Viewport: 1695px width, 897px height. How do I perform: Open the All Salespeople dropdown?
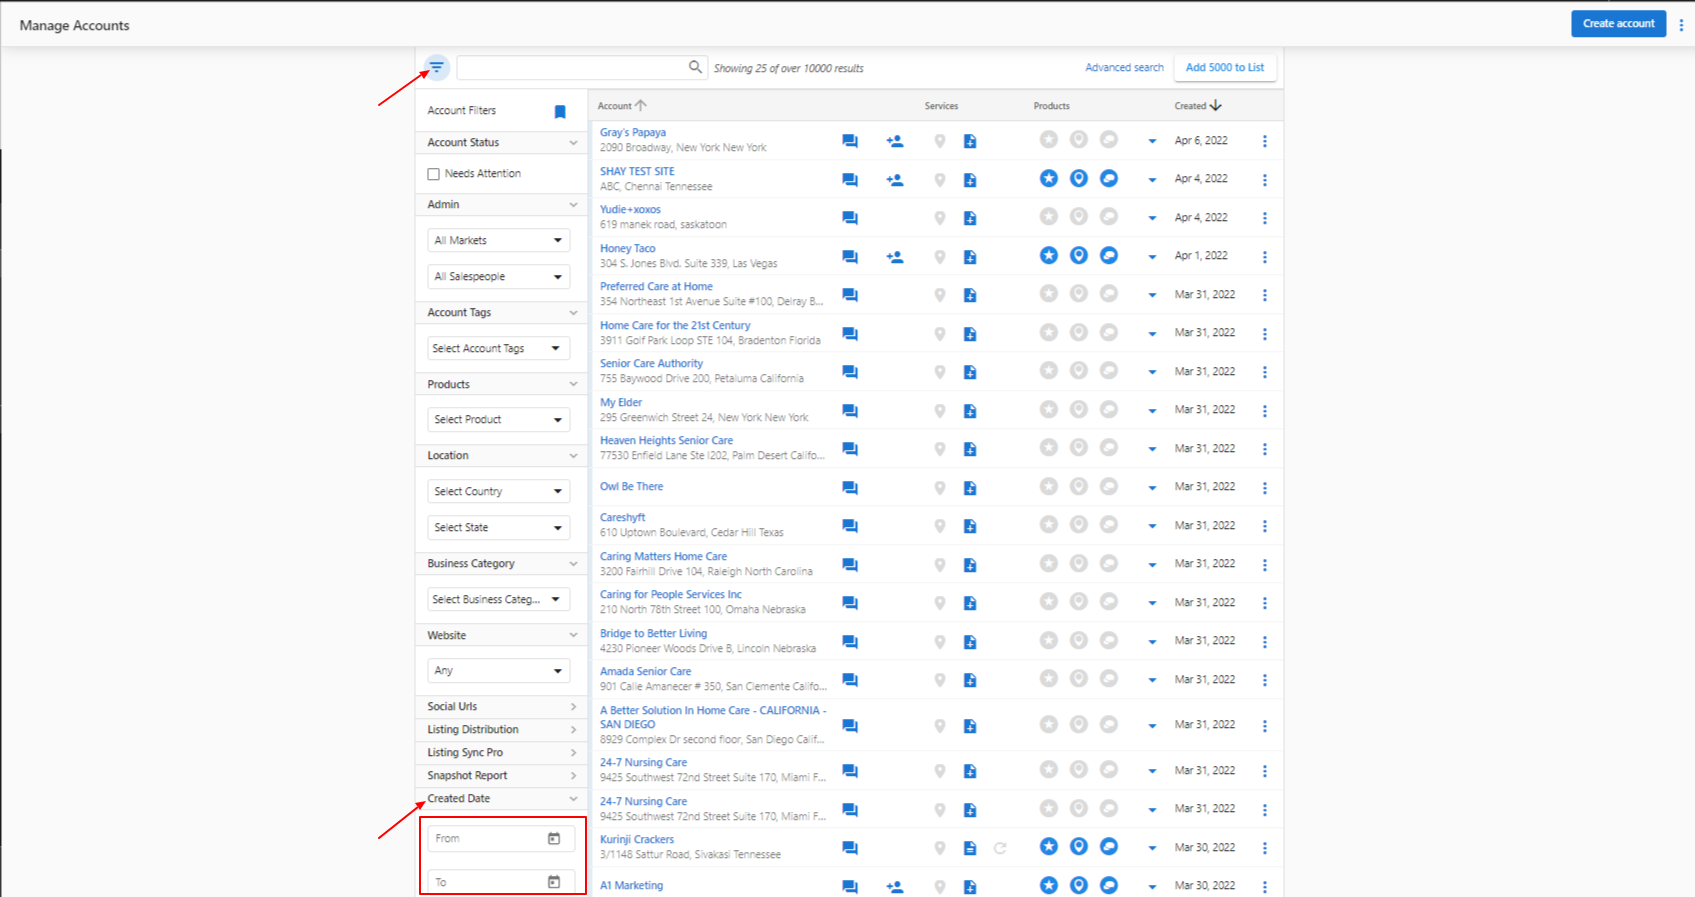point(498,276)
